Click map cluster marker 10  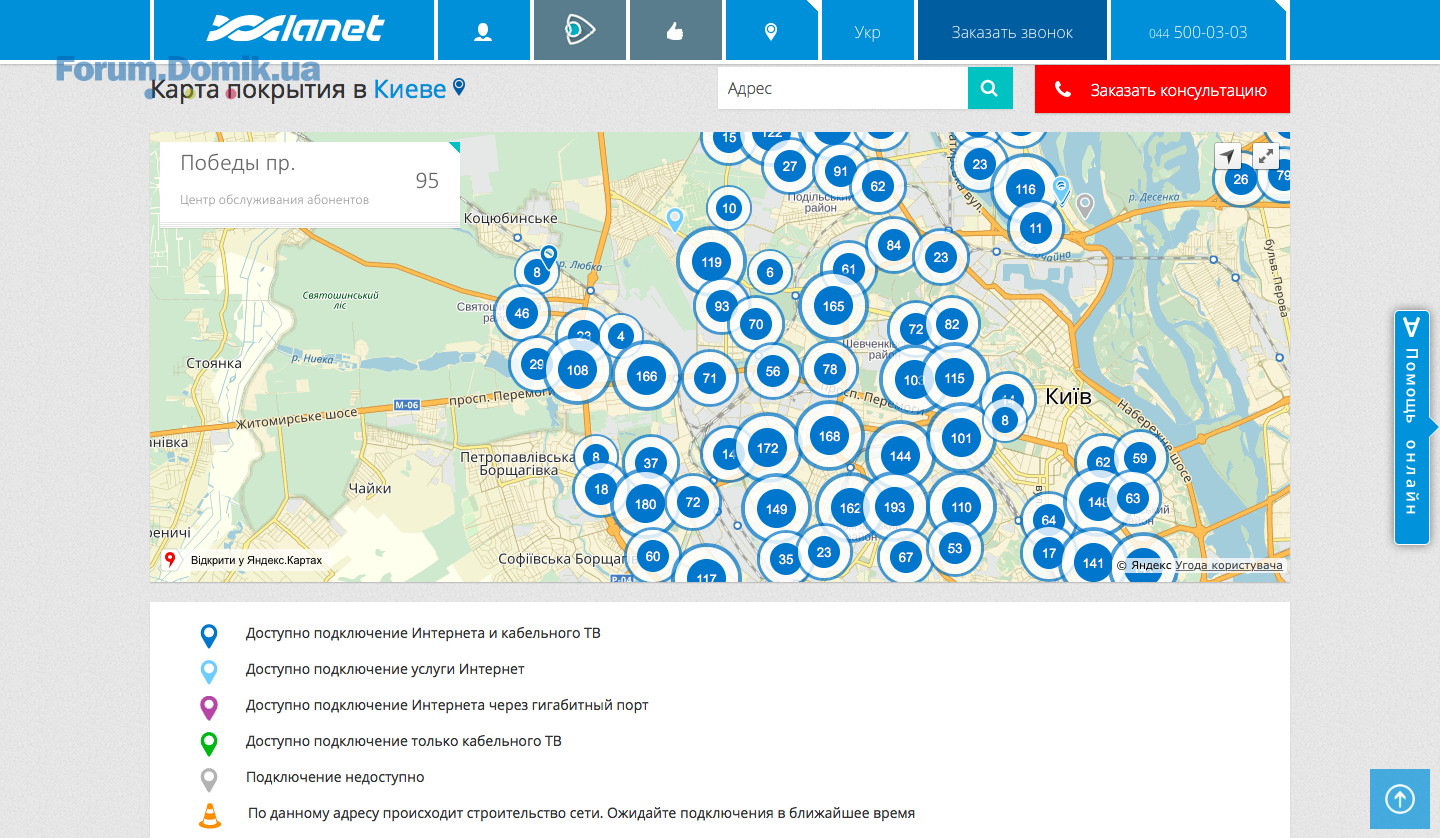(729, 209)
